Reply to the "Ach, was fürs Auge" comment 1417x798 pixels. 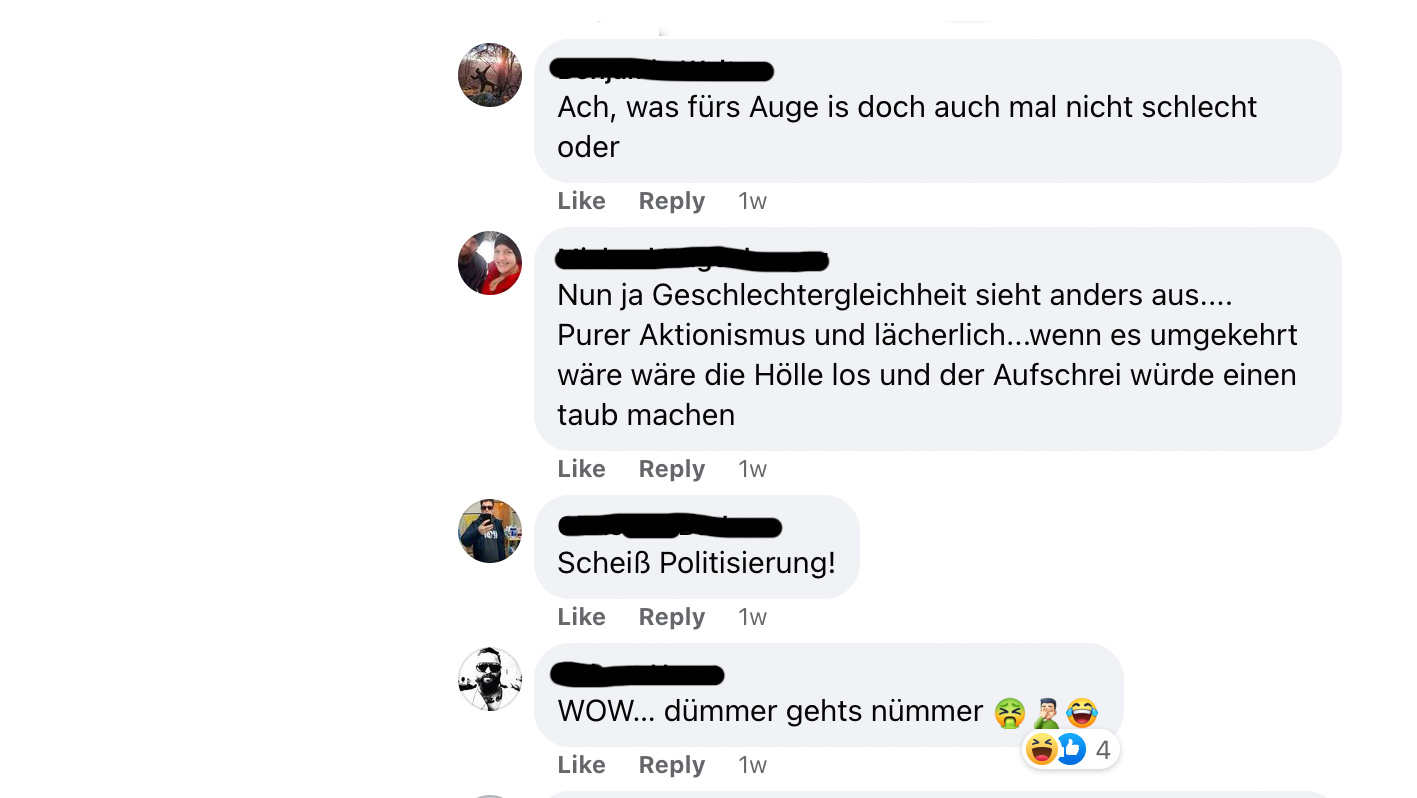click(672, 201)
